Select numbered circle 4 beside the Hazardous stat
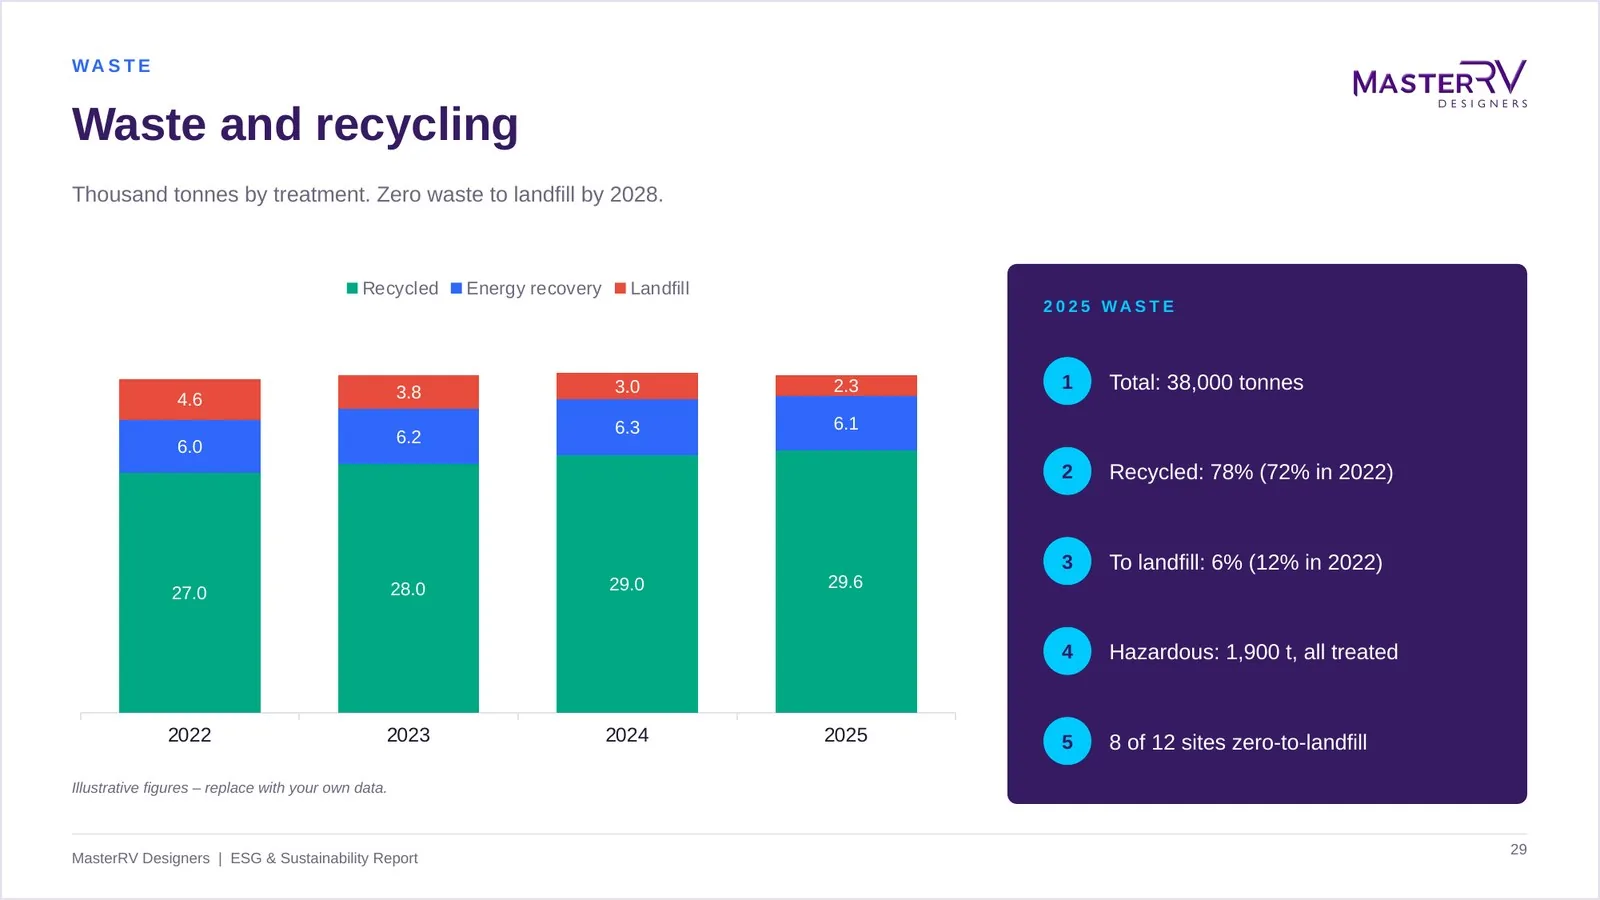The width and height of the screenshot is (1600, 900). point(1067,651)
